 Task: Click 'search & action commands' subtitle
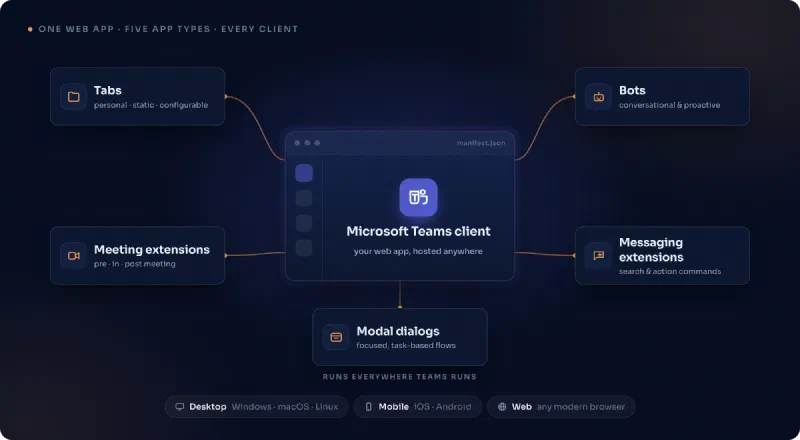coord(670,272)
